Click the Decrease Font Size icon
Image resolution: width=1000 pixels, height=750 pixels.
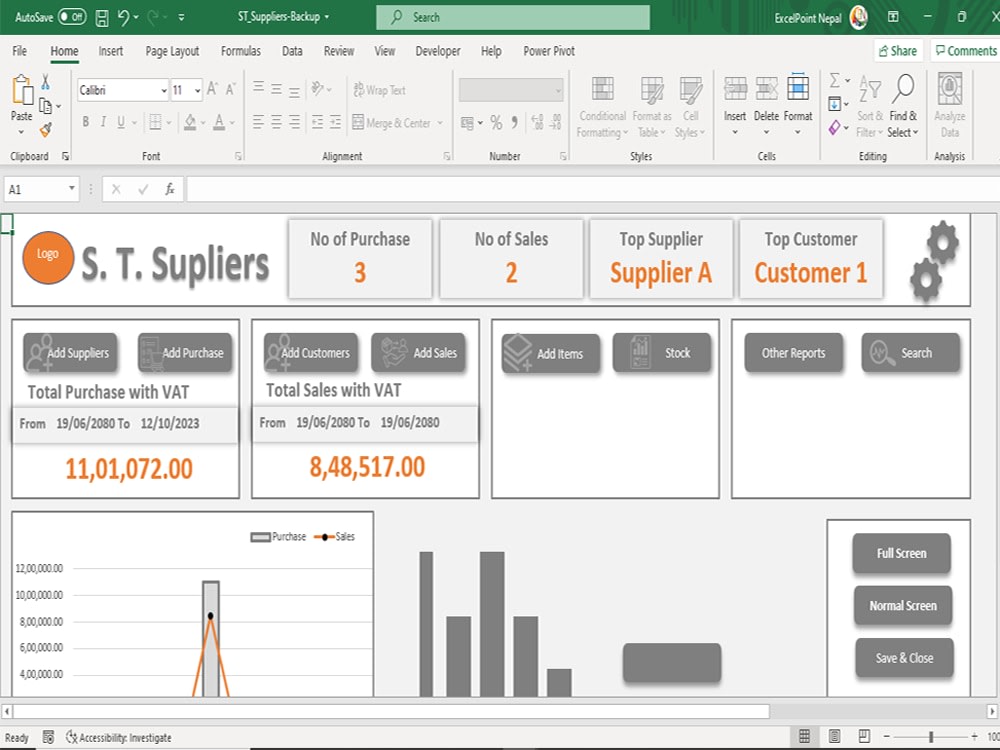click(230, 90)
